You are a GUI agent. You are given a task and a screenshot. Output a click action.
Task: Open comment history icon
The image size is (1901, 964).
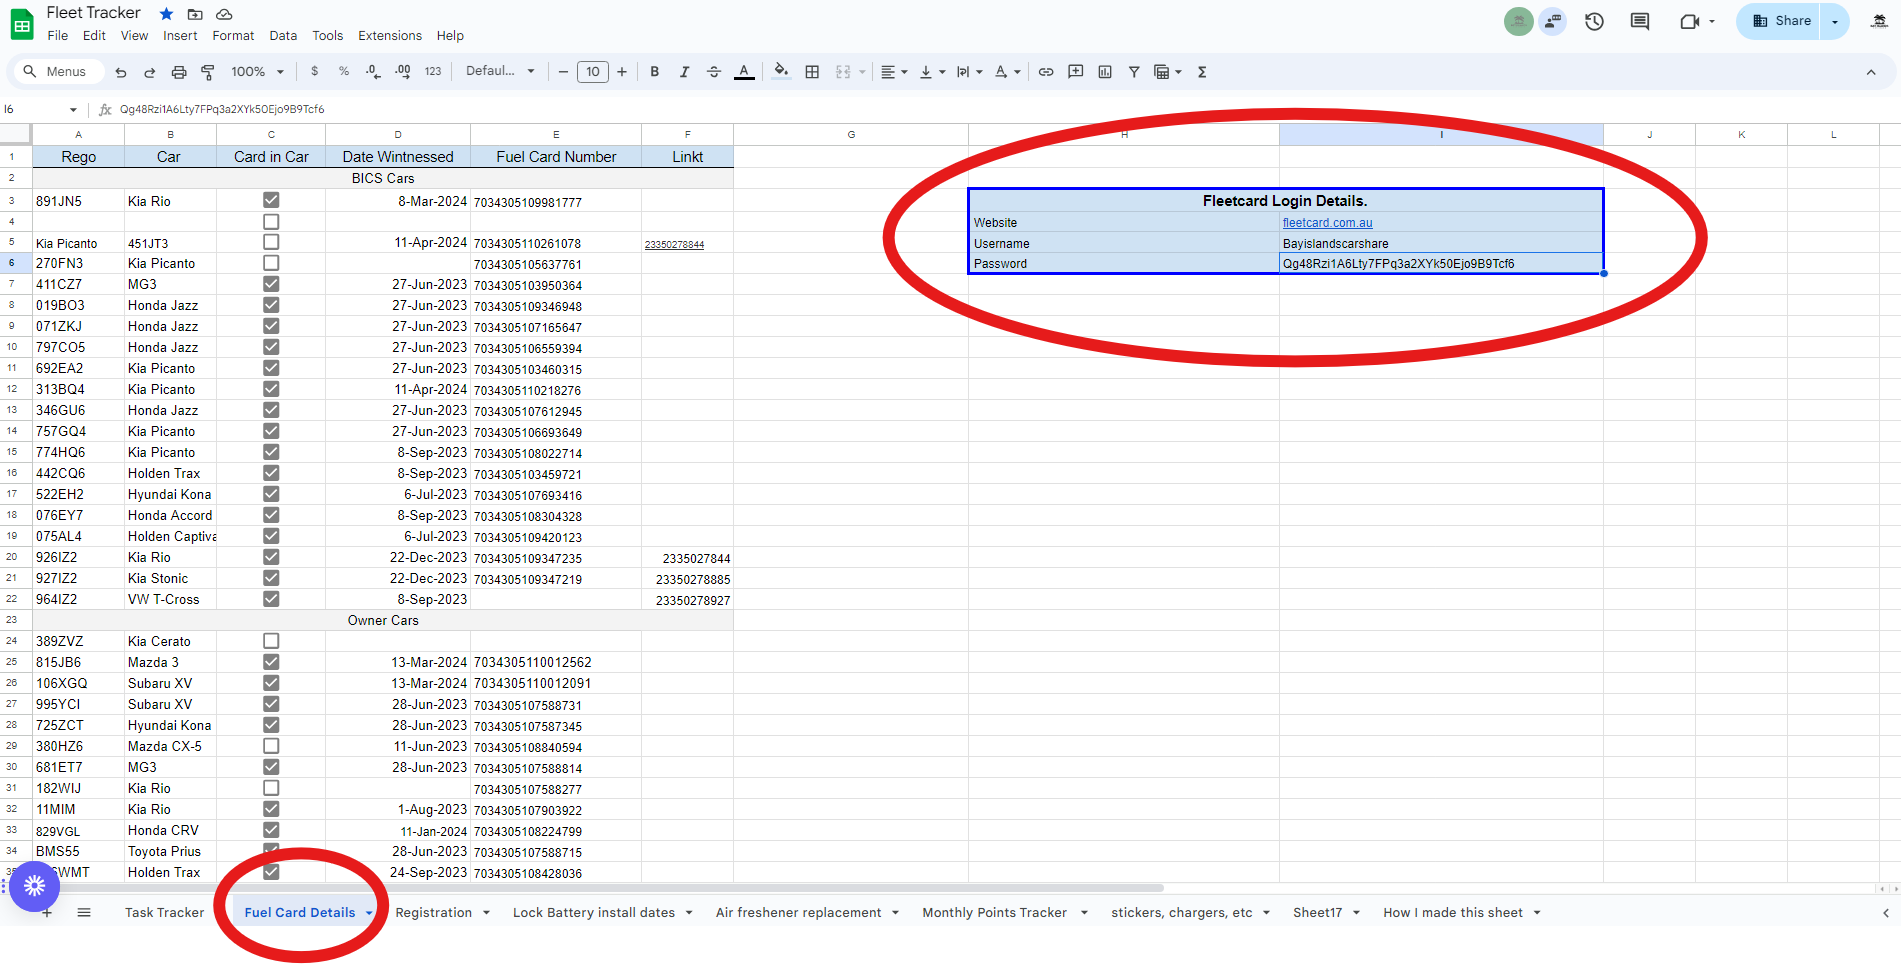click(1640, 21)
